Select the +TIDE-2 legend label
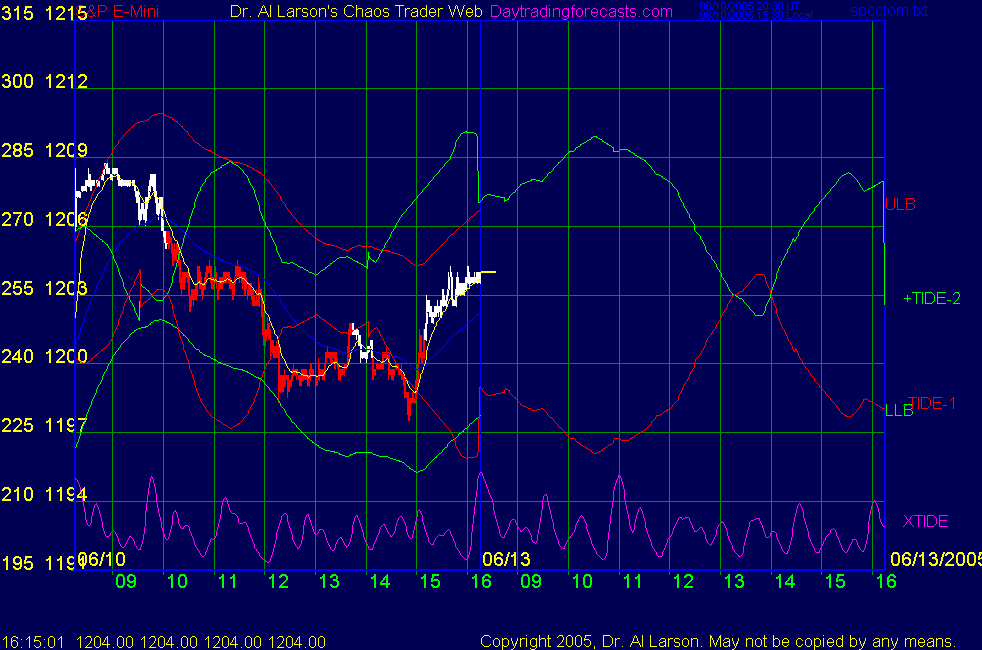Screen dimensions: 982x650 [x=931, y=298]
